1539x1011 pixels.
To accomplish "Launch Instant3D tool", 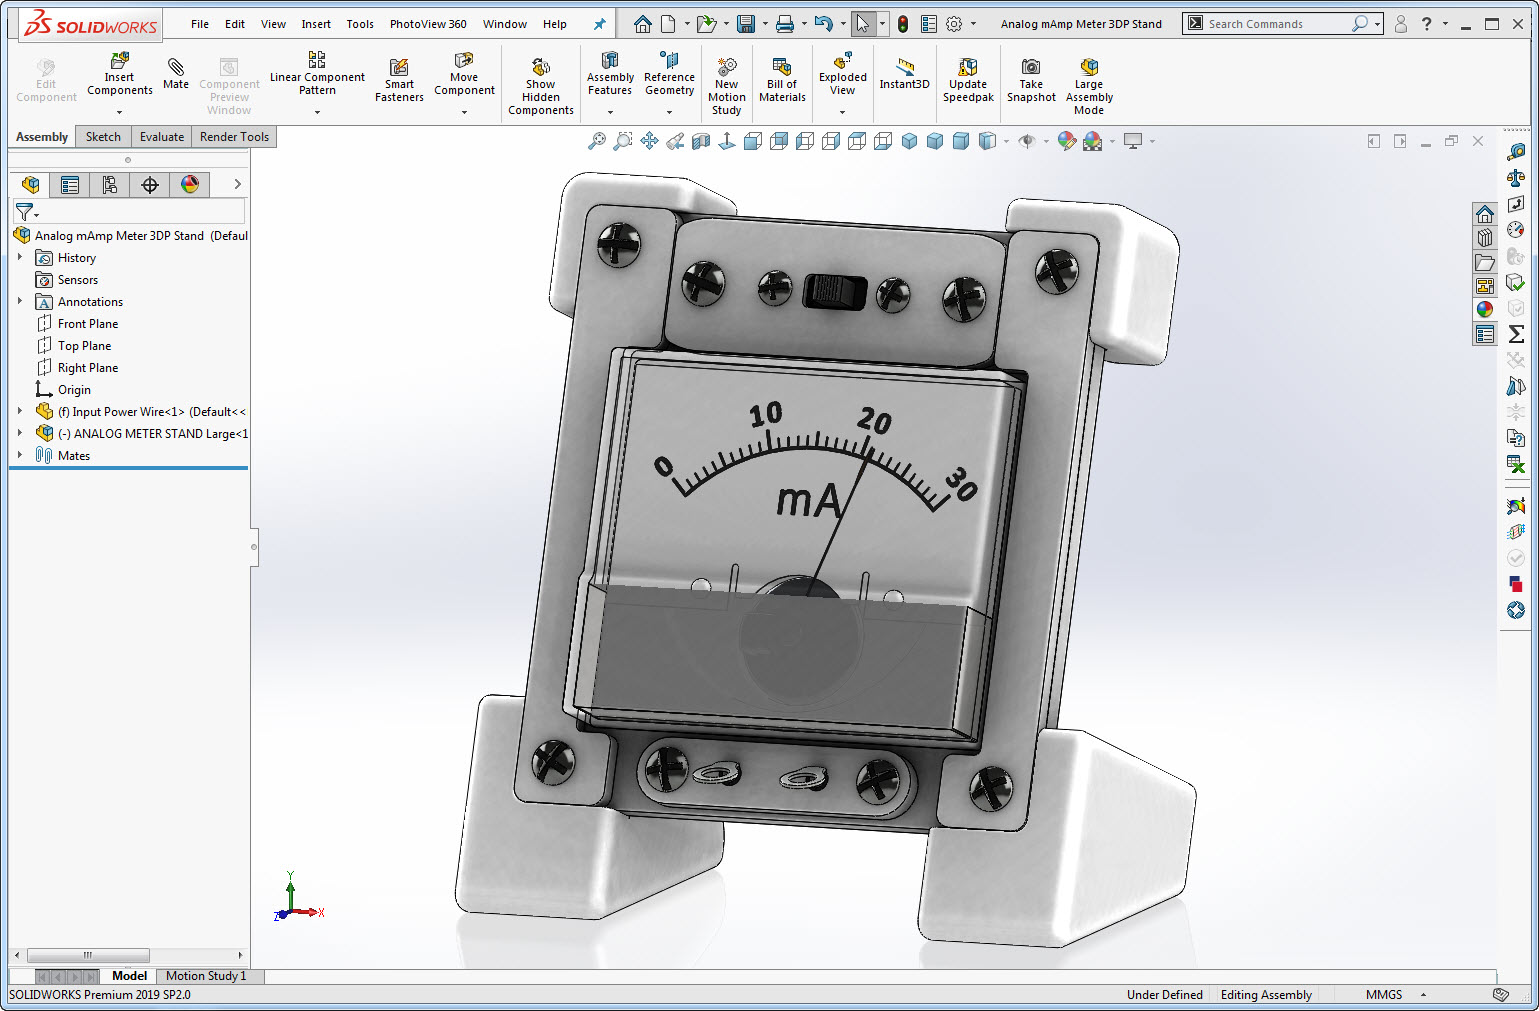I will pyautogui.click(x=904, y=67).
